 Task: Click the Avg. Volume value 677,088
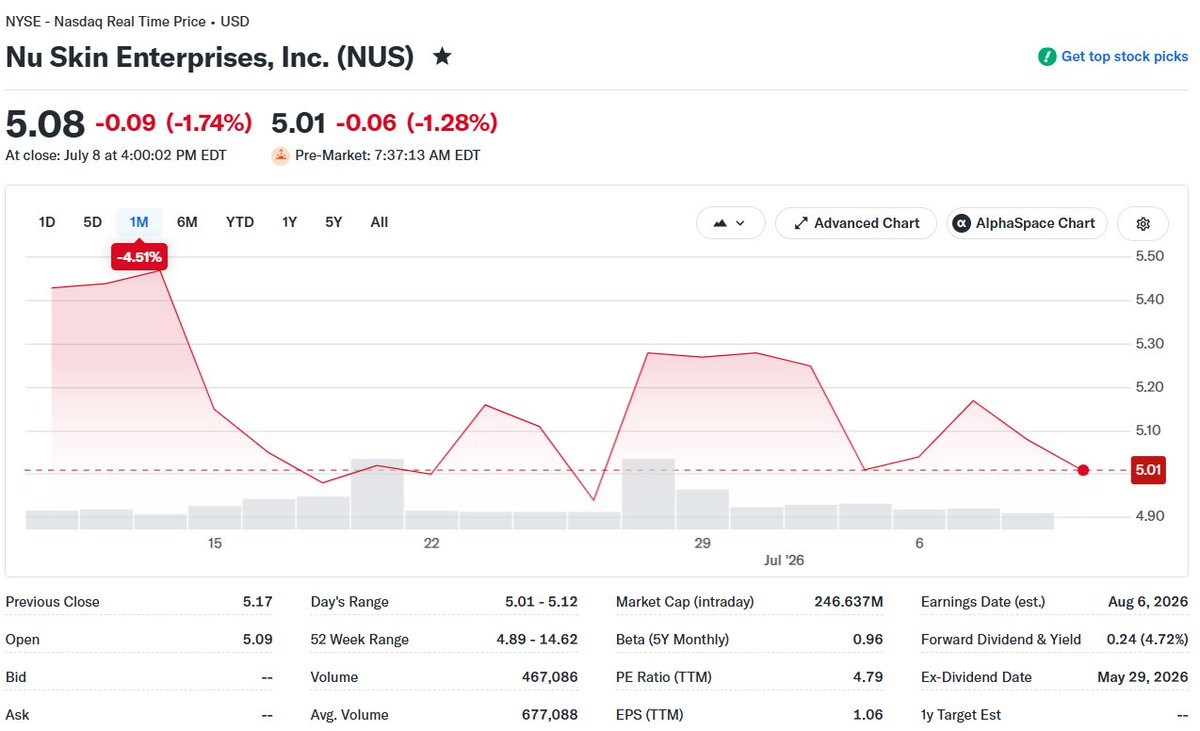coord(550,715)
